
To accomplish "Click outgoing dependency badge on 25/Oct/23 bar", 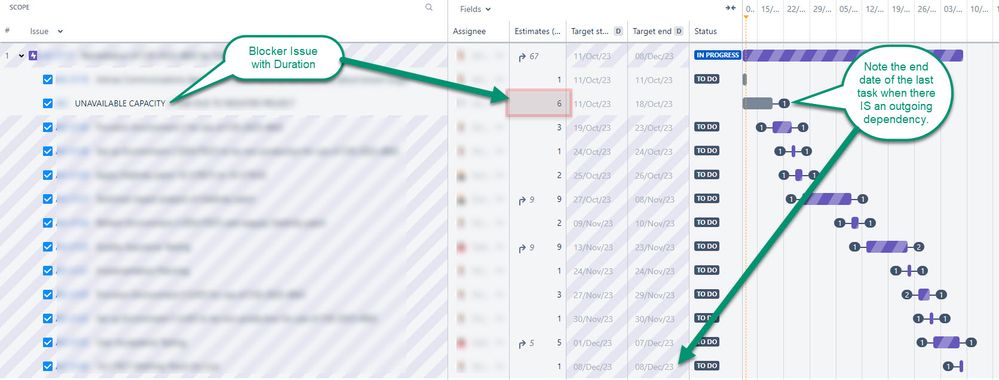I will 814,175.
